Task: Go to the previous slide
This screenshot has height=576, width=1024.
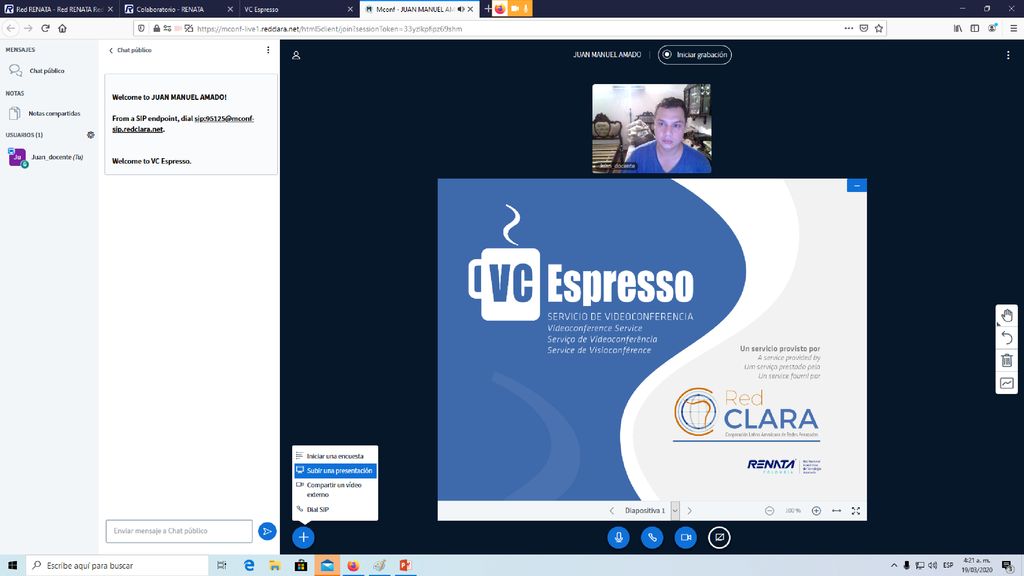Action: point(612,511)
